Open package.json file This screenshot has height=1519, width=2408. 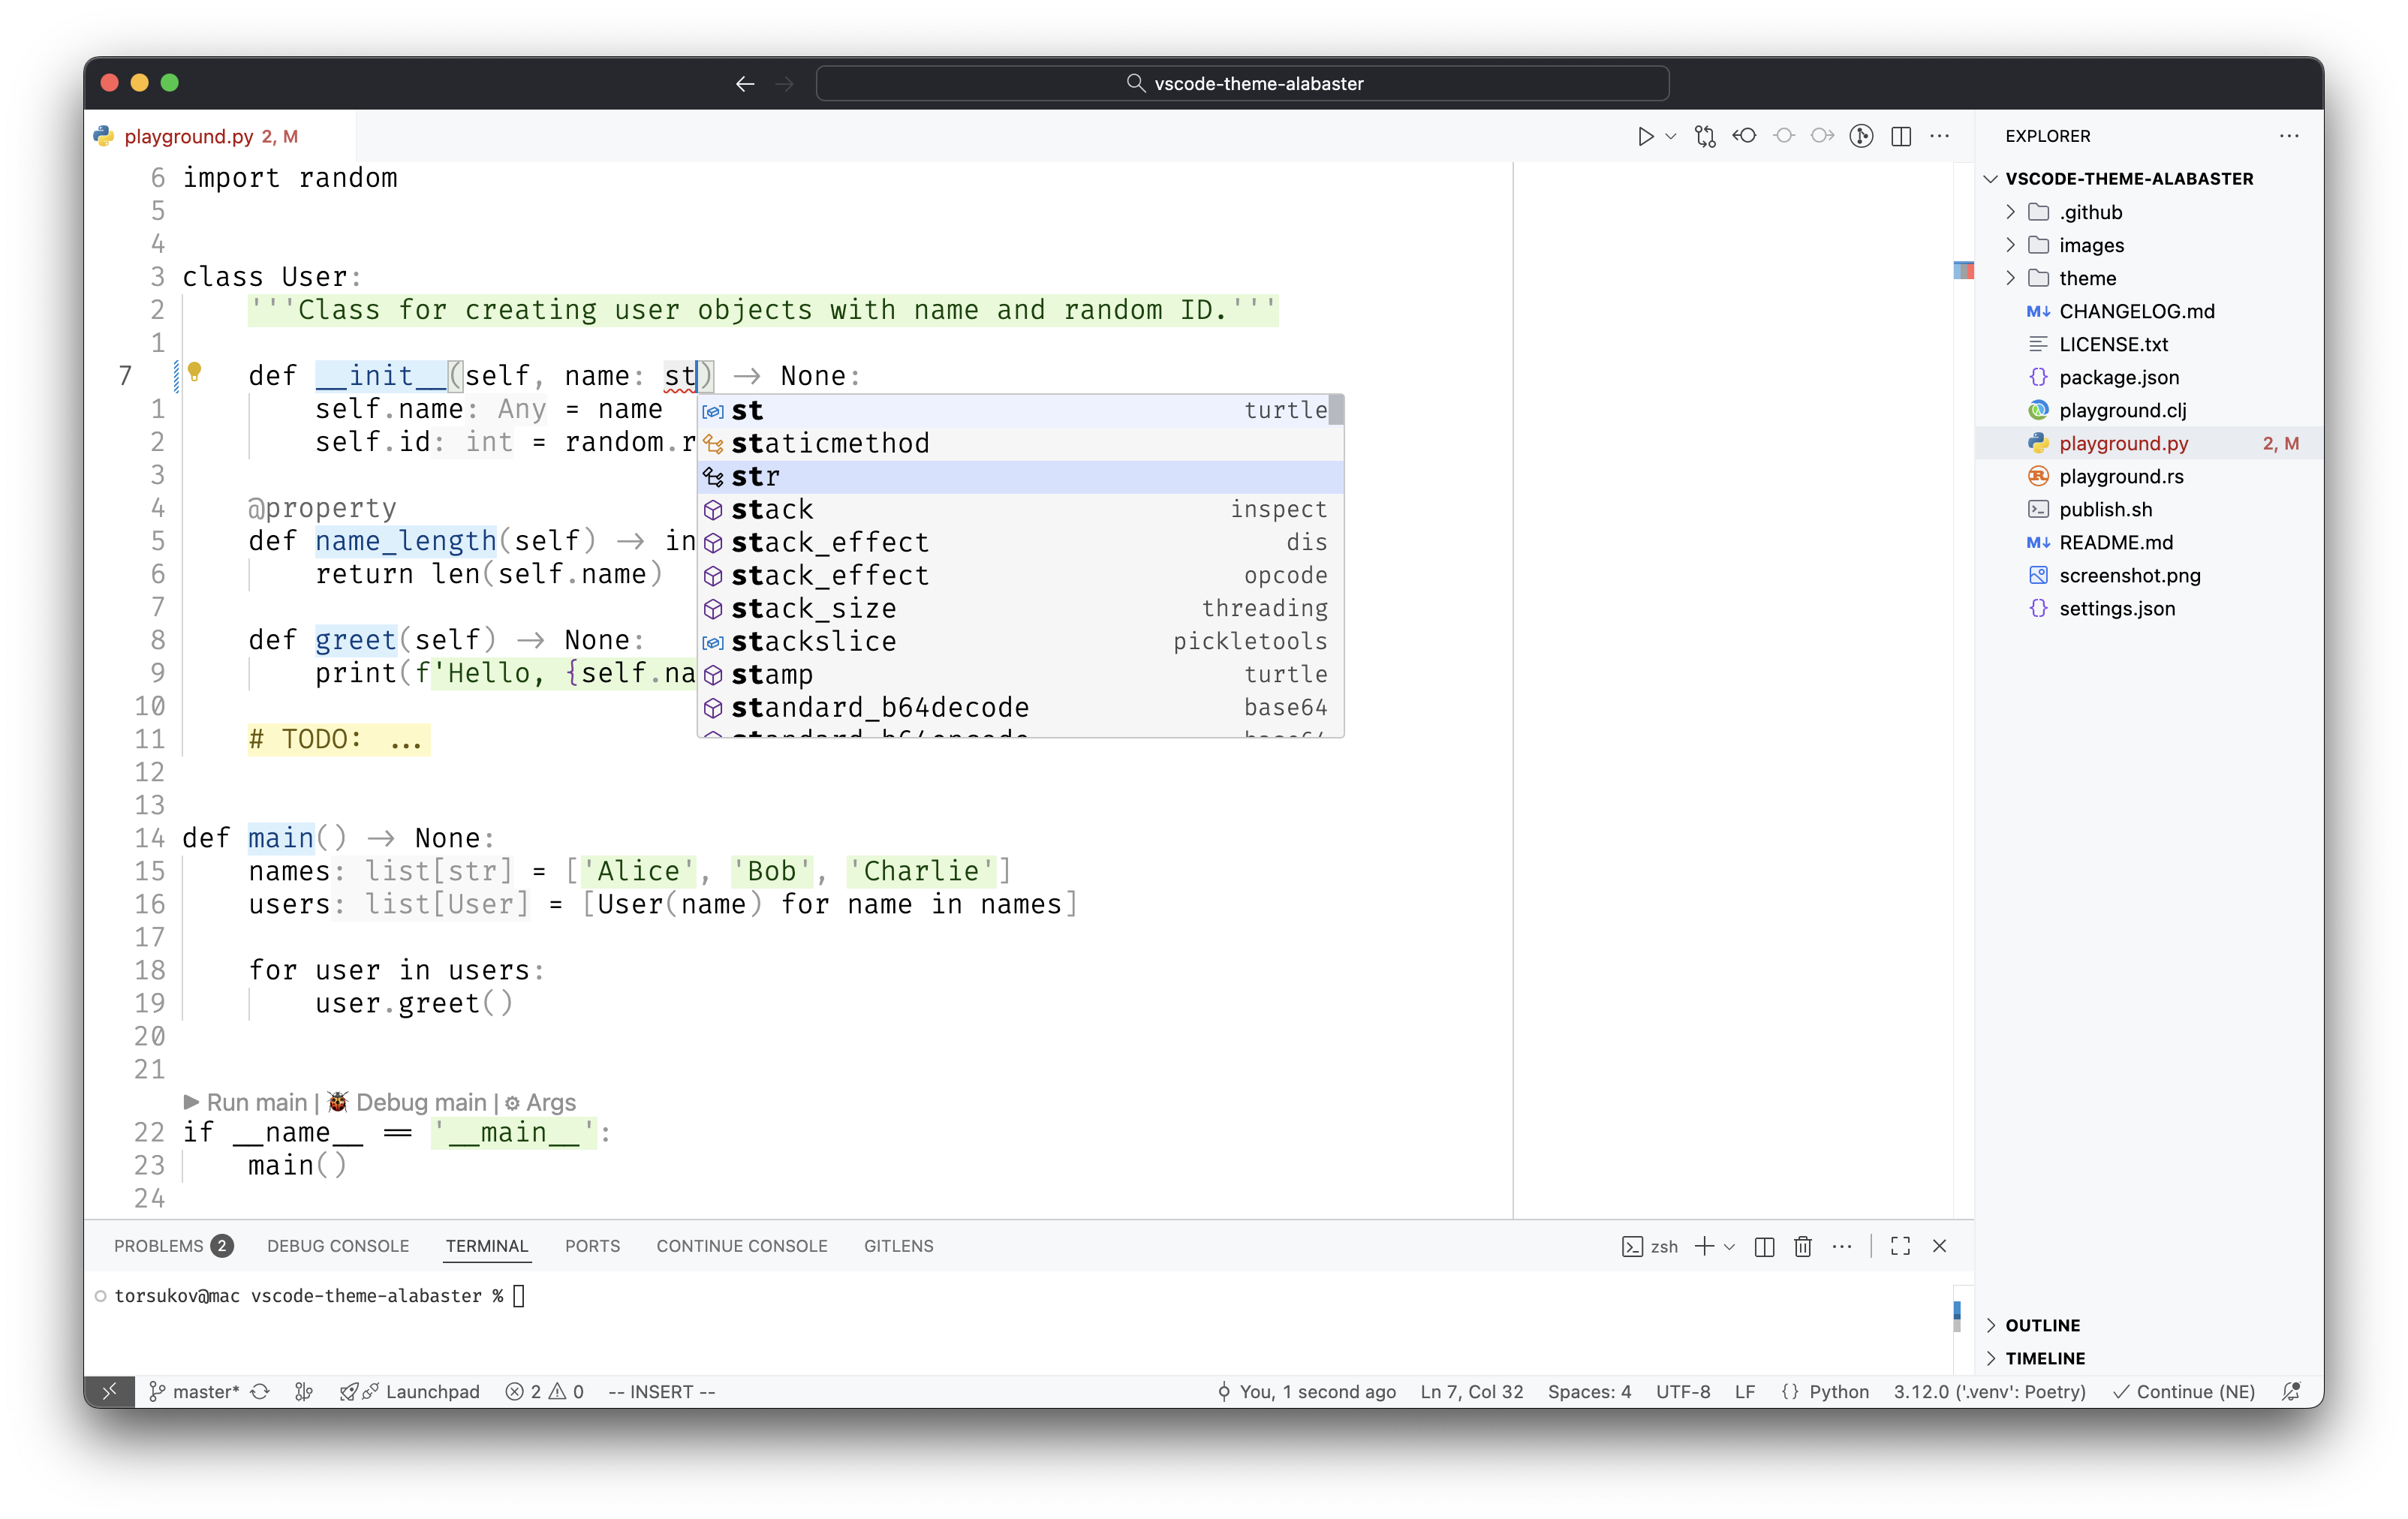click(x=2118, y=377)
